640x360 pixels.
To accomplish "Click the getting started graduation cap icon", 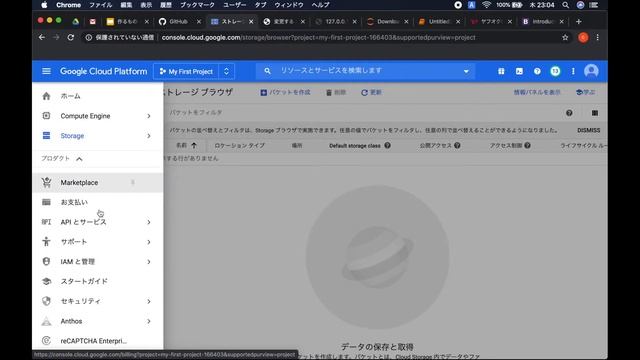I will 46,281.
